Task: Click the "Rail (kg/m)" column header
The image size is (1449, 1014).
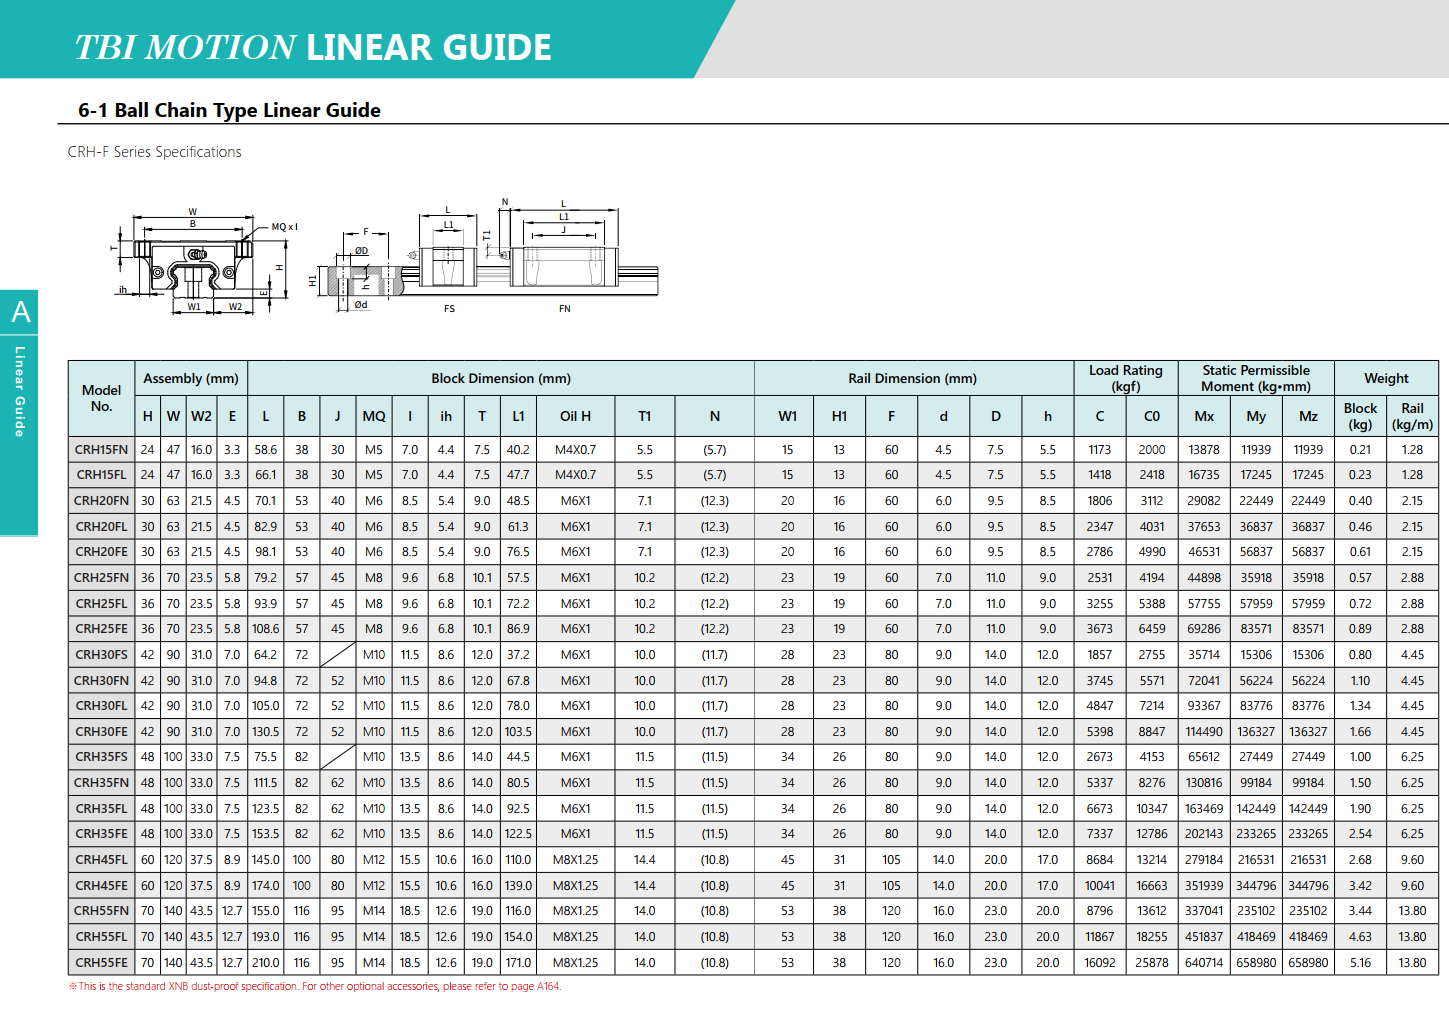Action: click(x=1412, y=416)
